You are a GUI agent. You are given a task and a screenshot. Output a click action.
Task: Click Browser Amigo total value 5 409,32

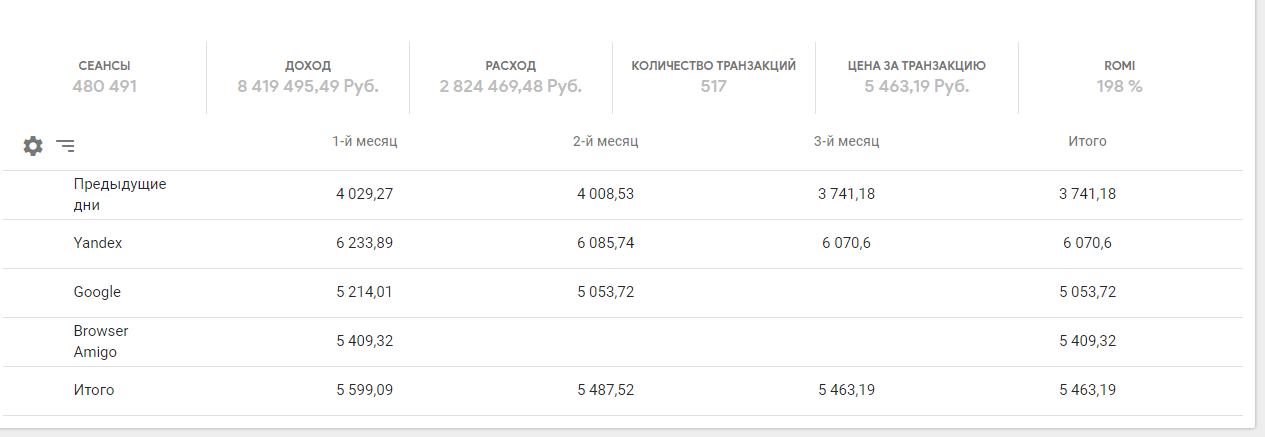[x=1087, y=341]
